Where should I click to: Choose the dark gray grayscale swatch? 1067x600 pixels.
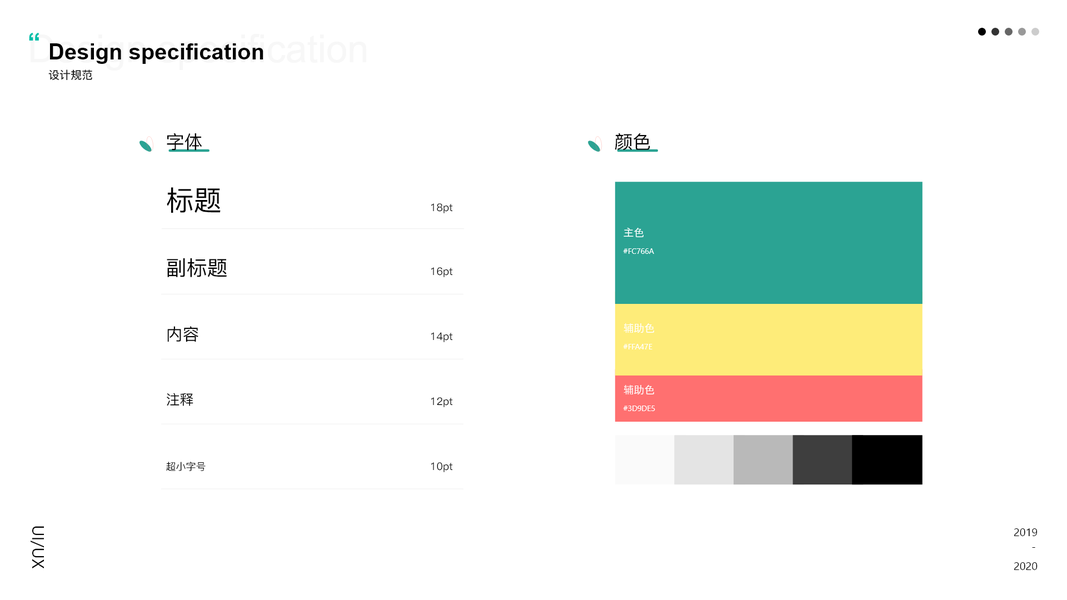[x=822, y=459]
